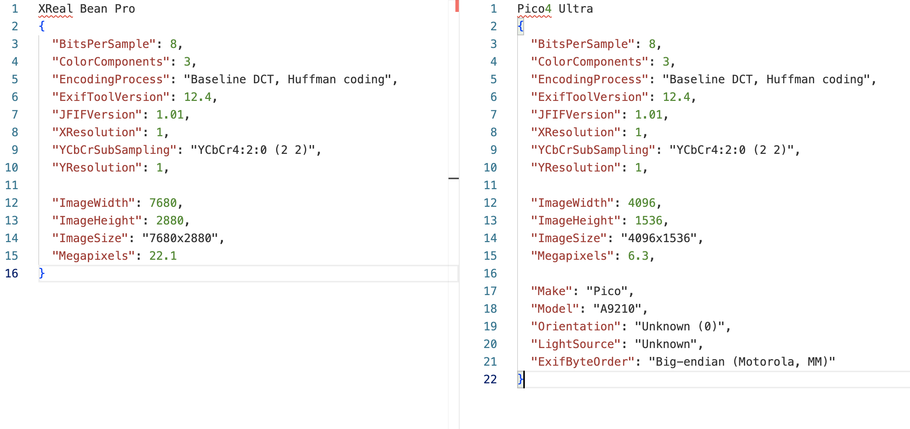This screenshot has height=429, width=910.
Task: Click ImageHeight value 2880
Action: point(170,221)
